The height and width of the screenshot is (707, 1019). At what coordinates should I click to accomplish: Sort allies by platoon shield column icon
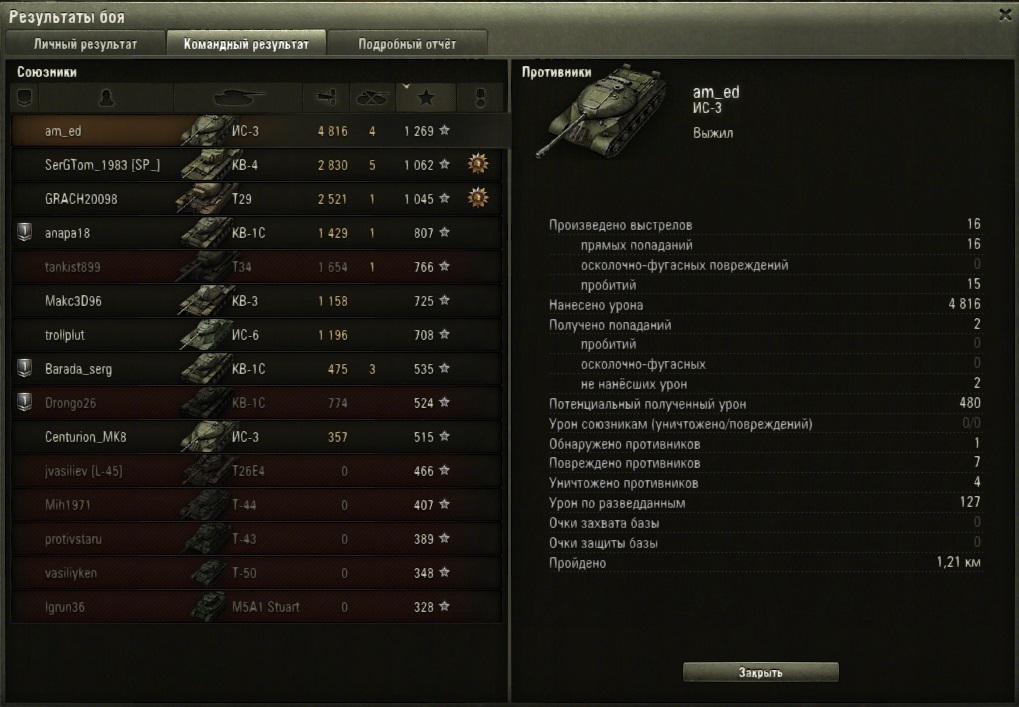tap(25, 98)
